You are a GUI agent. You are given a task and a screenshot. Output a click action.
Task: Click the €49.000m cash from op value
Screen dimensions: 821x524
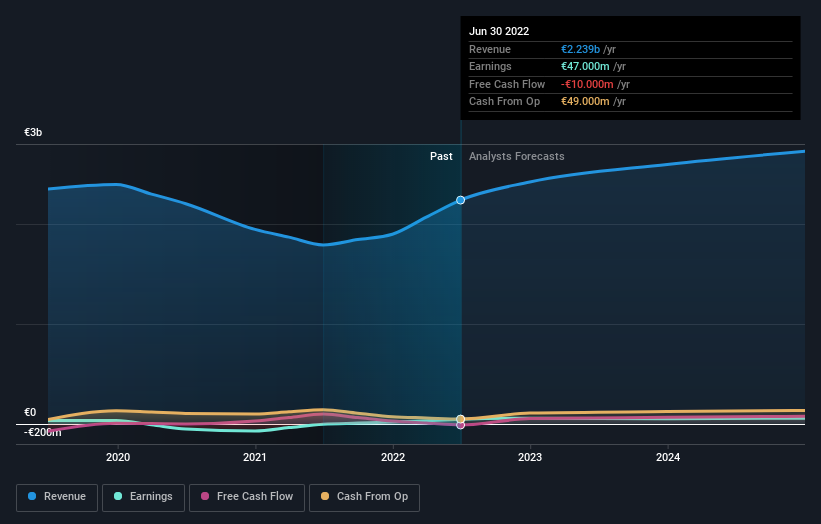pyautogui.click(x=585, y=102)
